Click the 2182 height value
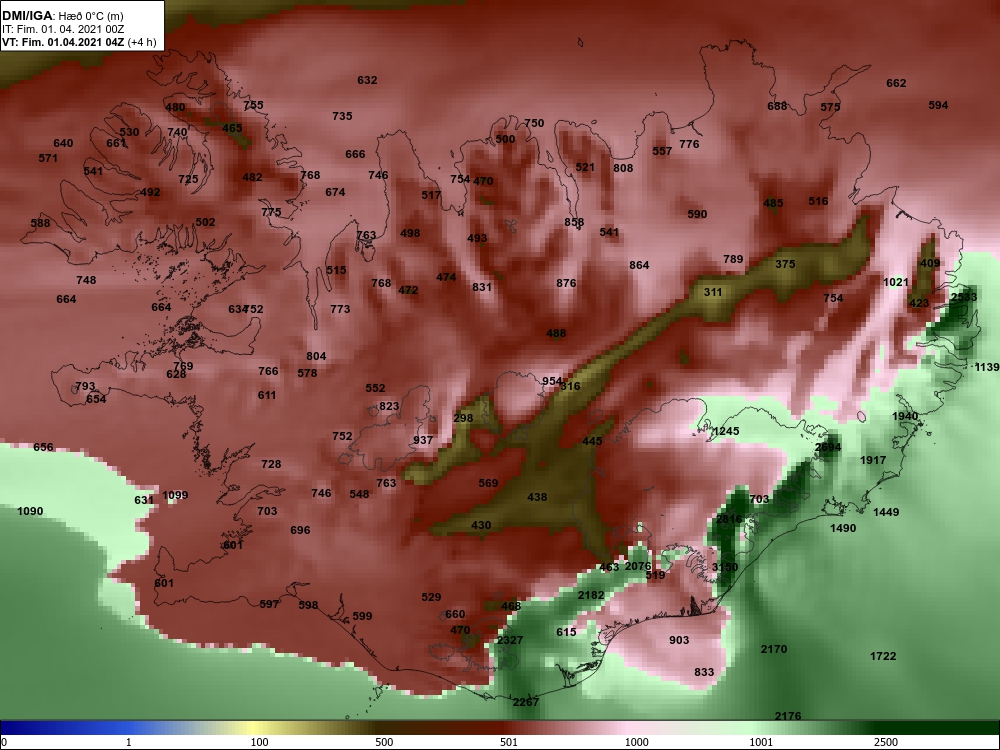This screenshot has height=750, width=1000. click(591, 595)
